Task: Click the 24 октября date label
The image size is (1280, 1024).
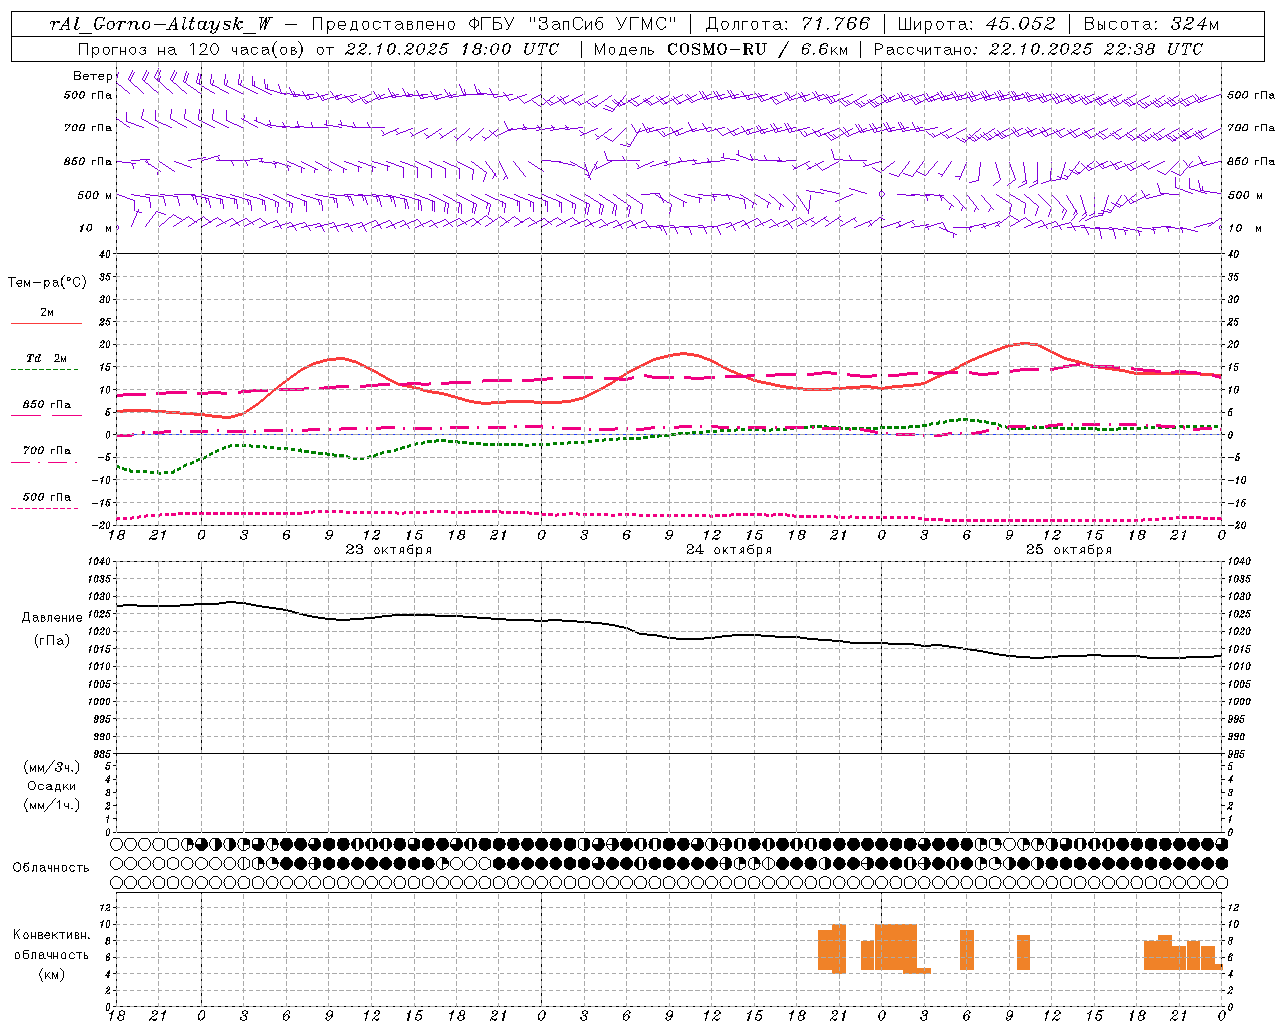Action: click(729, 550)
